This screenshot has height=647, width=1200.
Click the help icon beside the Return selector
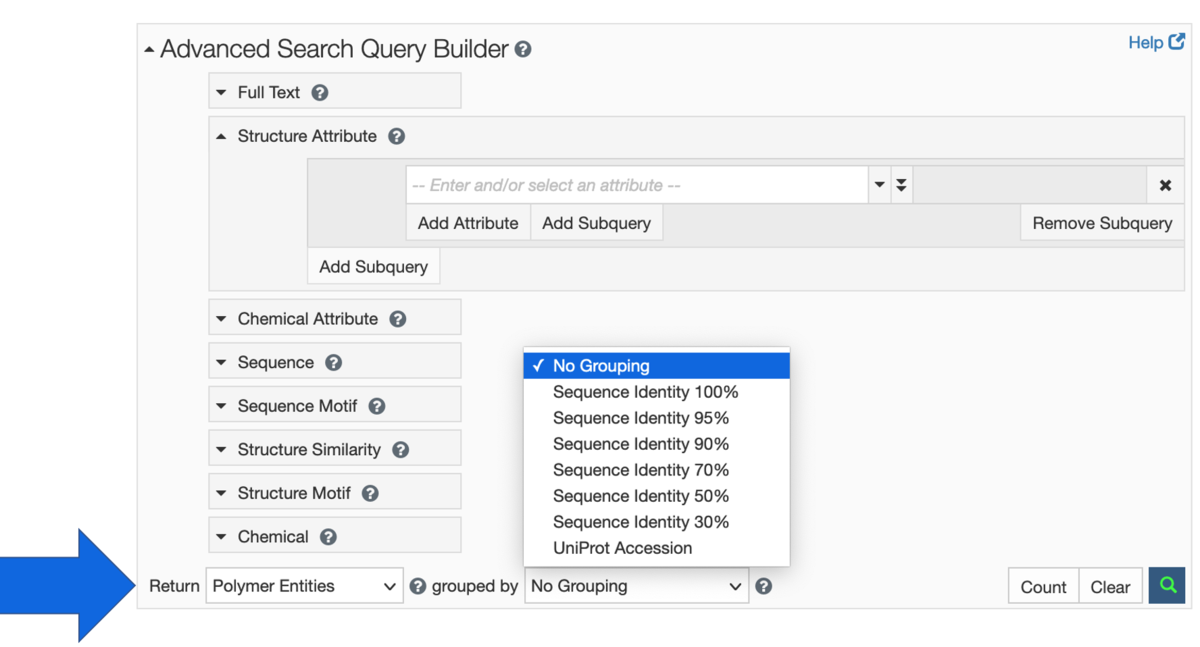[417, 585]
